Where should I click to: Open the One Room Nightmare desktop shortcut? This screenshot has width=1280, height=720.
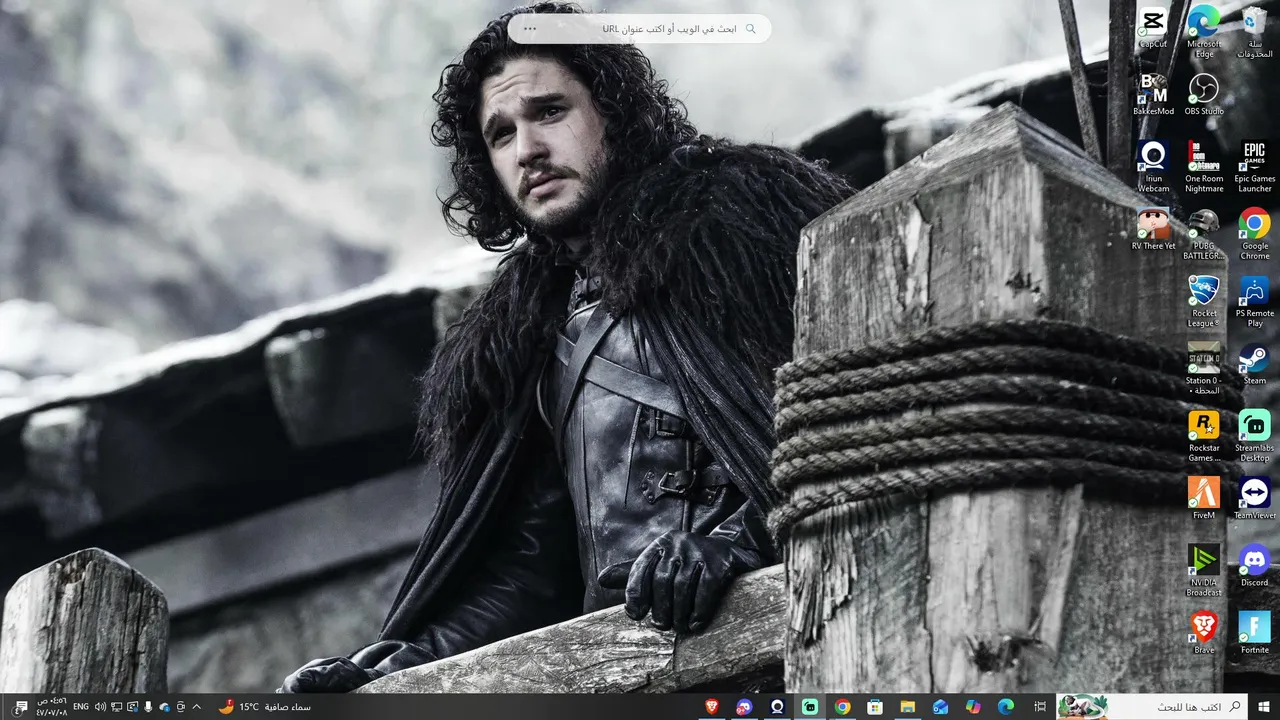[1204, 167]
